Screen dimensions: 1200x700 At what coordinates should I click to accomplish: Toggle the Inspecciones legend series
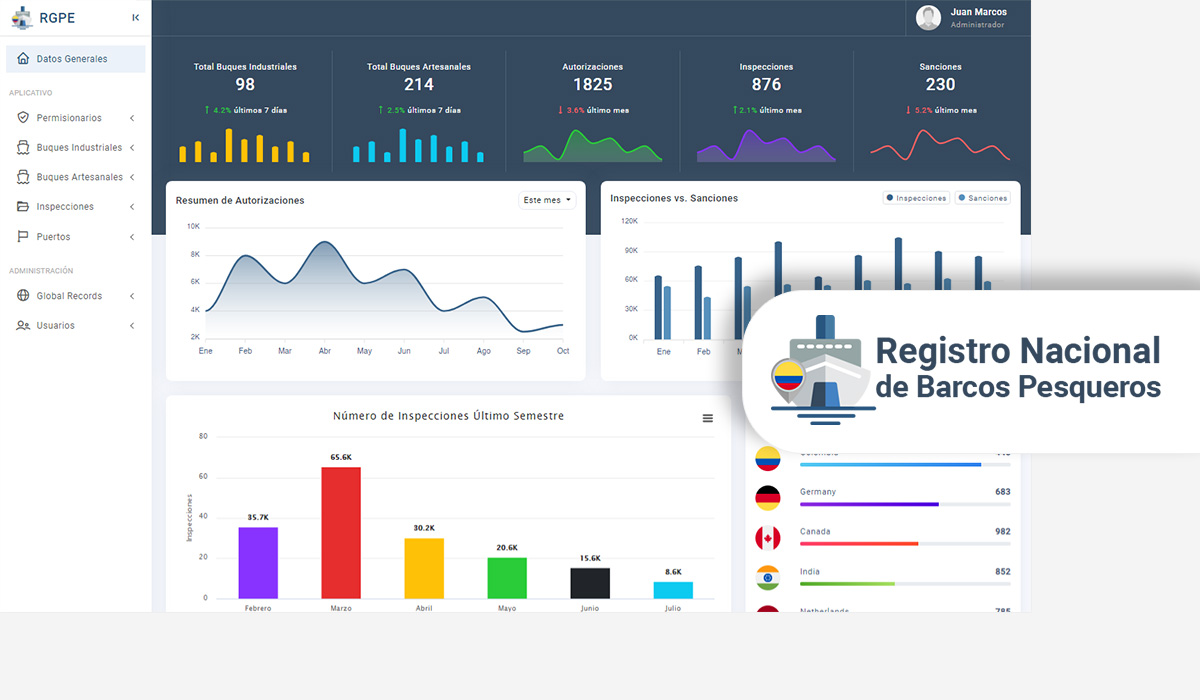click(x=916, y=198)
